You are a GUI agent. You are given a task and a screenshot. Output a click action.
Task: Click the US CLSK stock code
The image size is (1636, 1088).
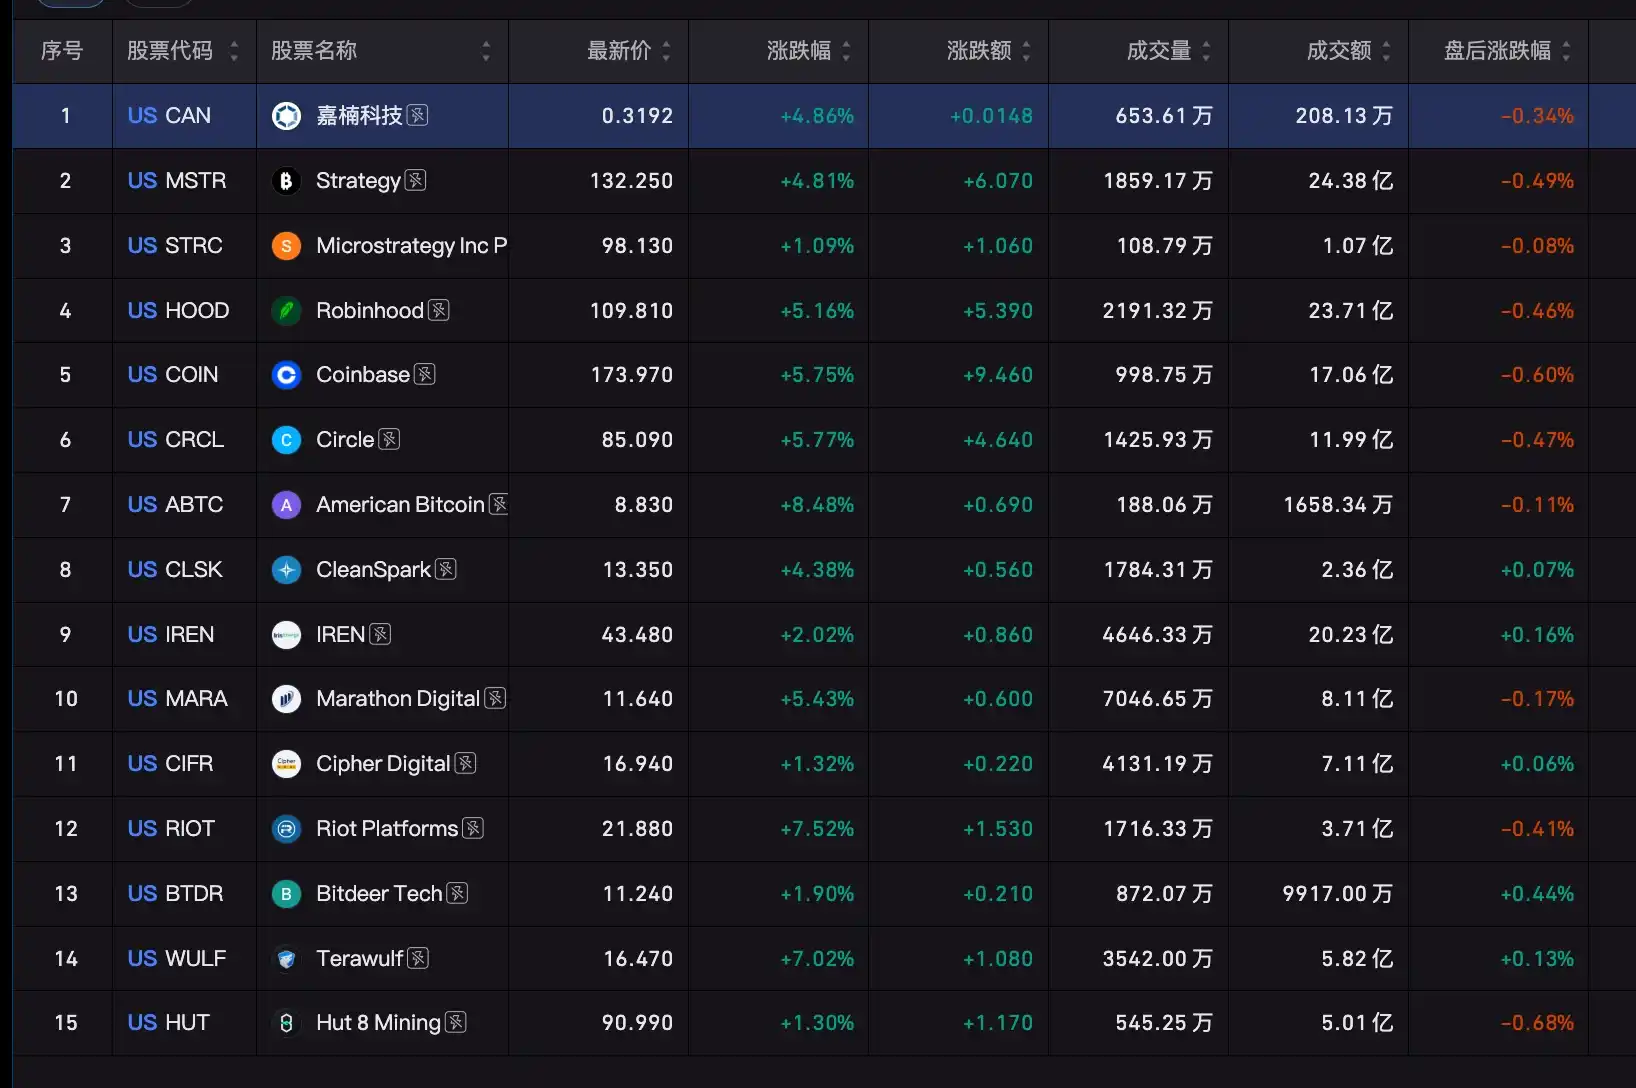(x=175, y=570)
